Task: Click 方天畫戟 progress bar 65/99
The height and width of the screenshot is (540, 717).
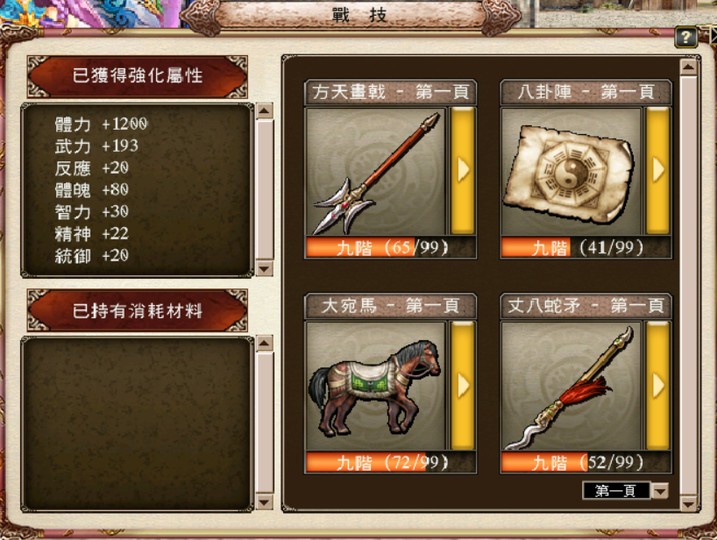Action: point(390,247)
